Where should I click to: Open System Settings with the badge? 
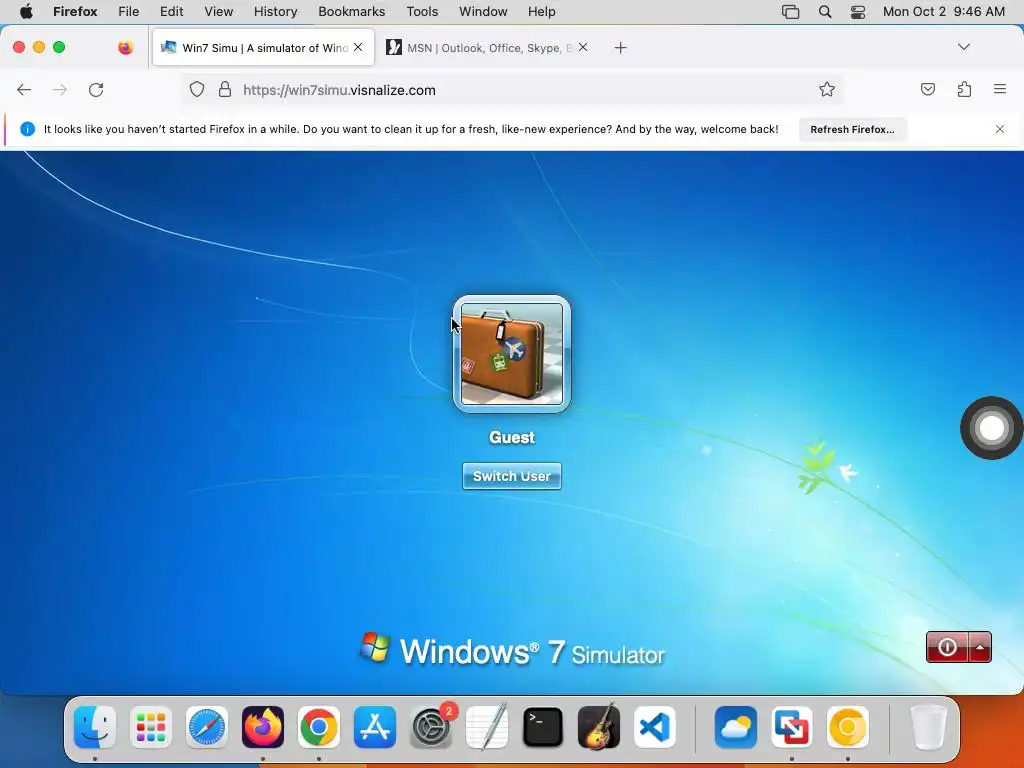pyautogui.click(x=431, y=727)
